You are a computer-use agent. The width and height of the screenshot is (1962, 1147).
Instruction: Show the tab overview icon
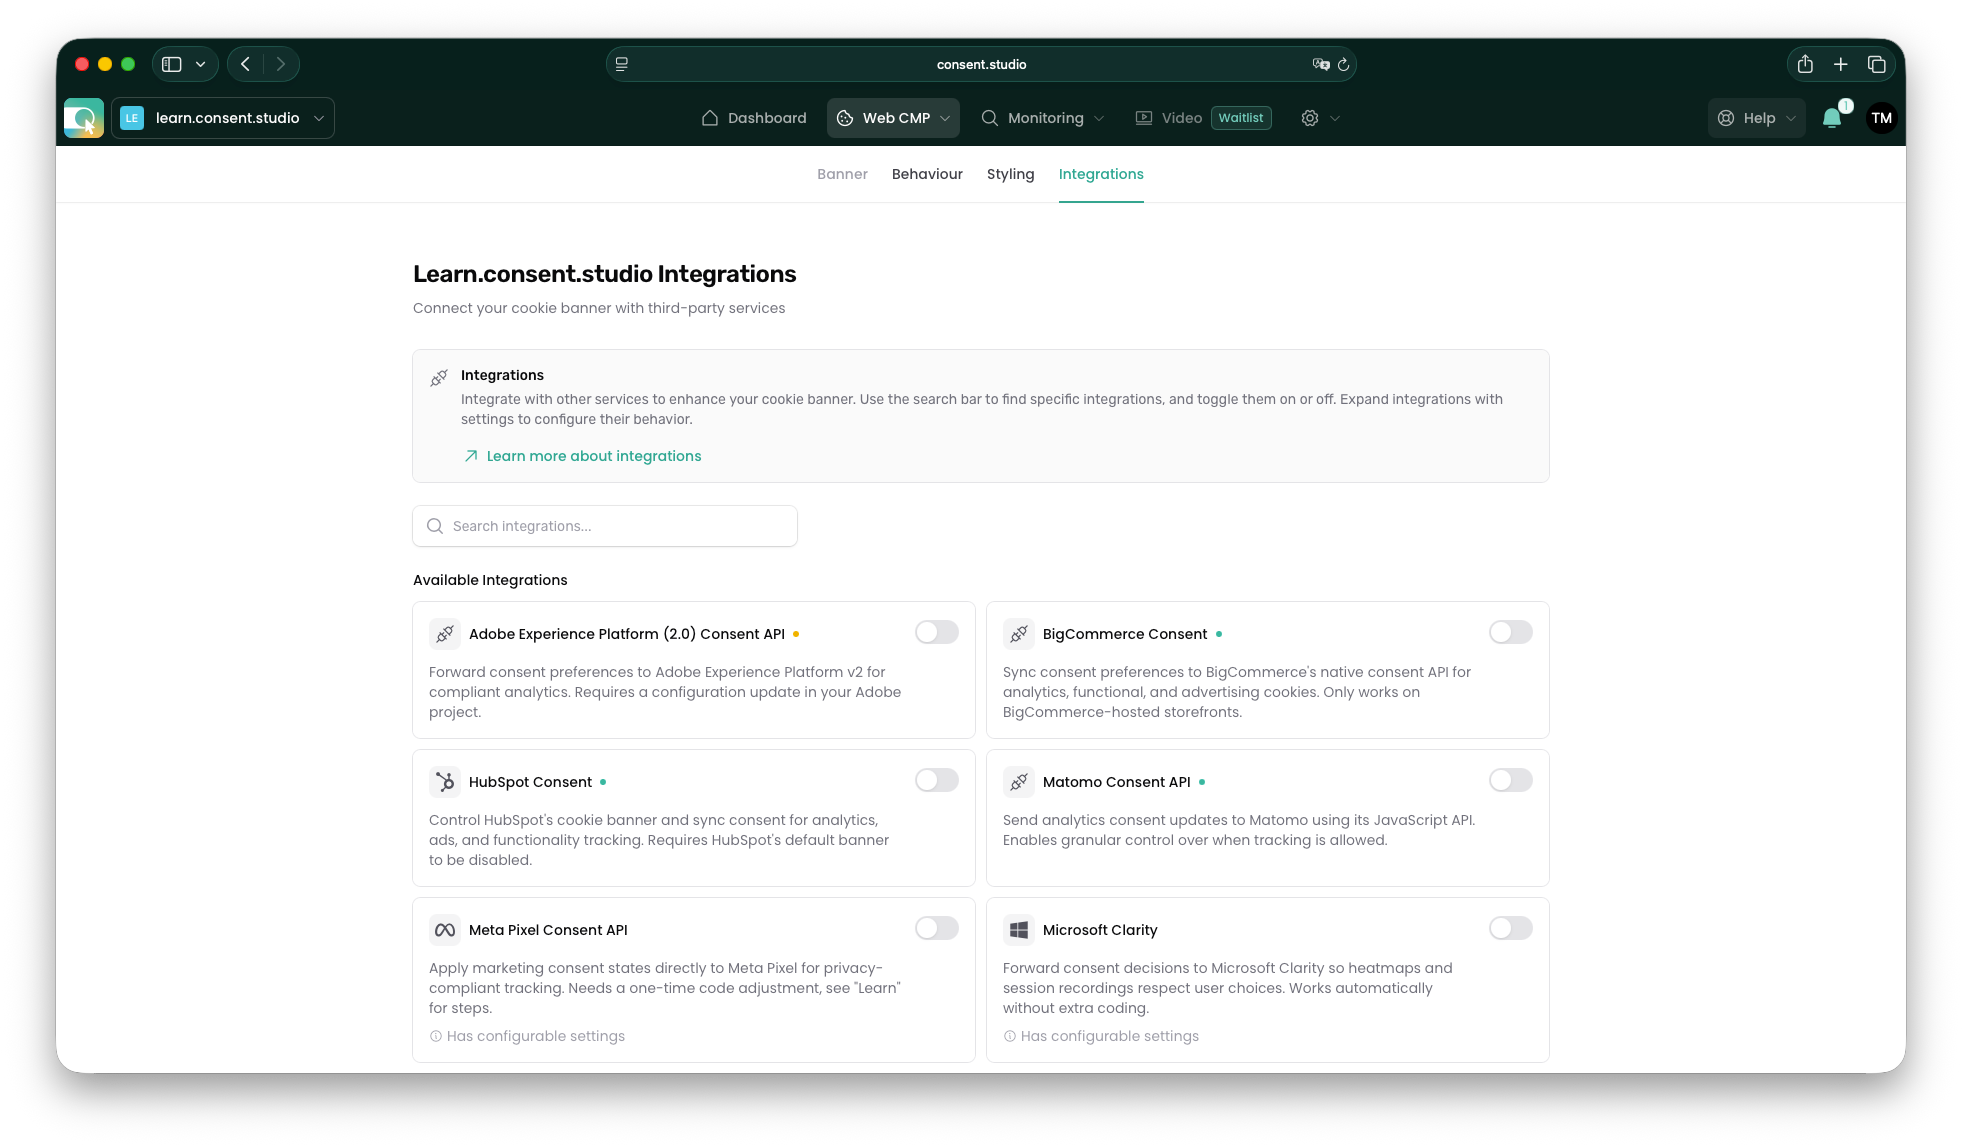tap(1877, 64)
